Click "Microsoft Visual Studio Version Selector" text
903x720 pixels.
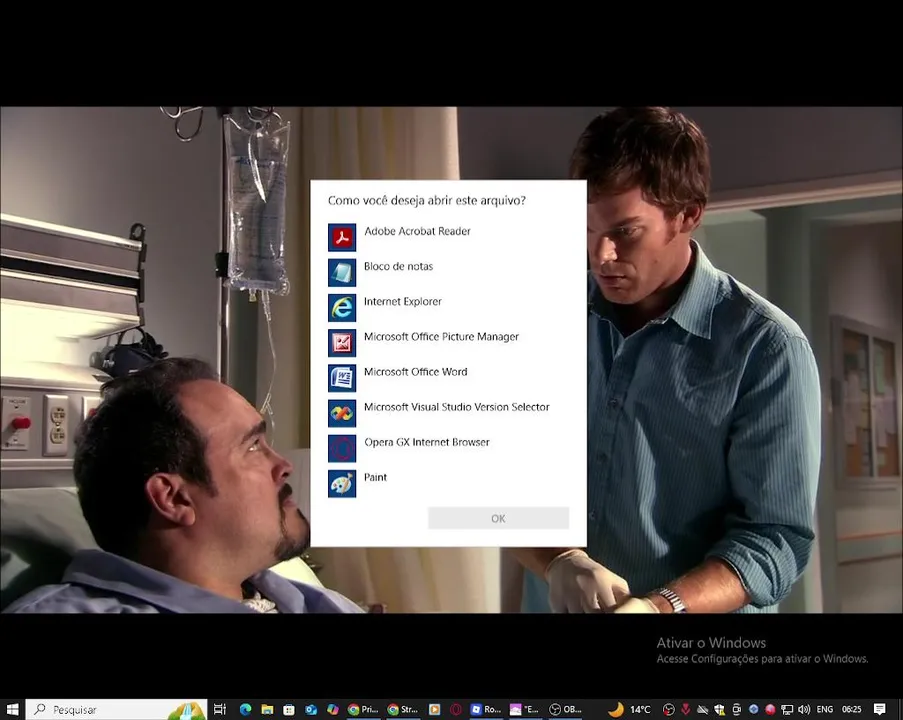point(457,407)
